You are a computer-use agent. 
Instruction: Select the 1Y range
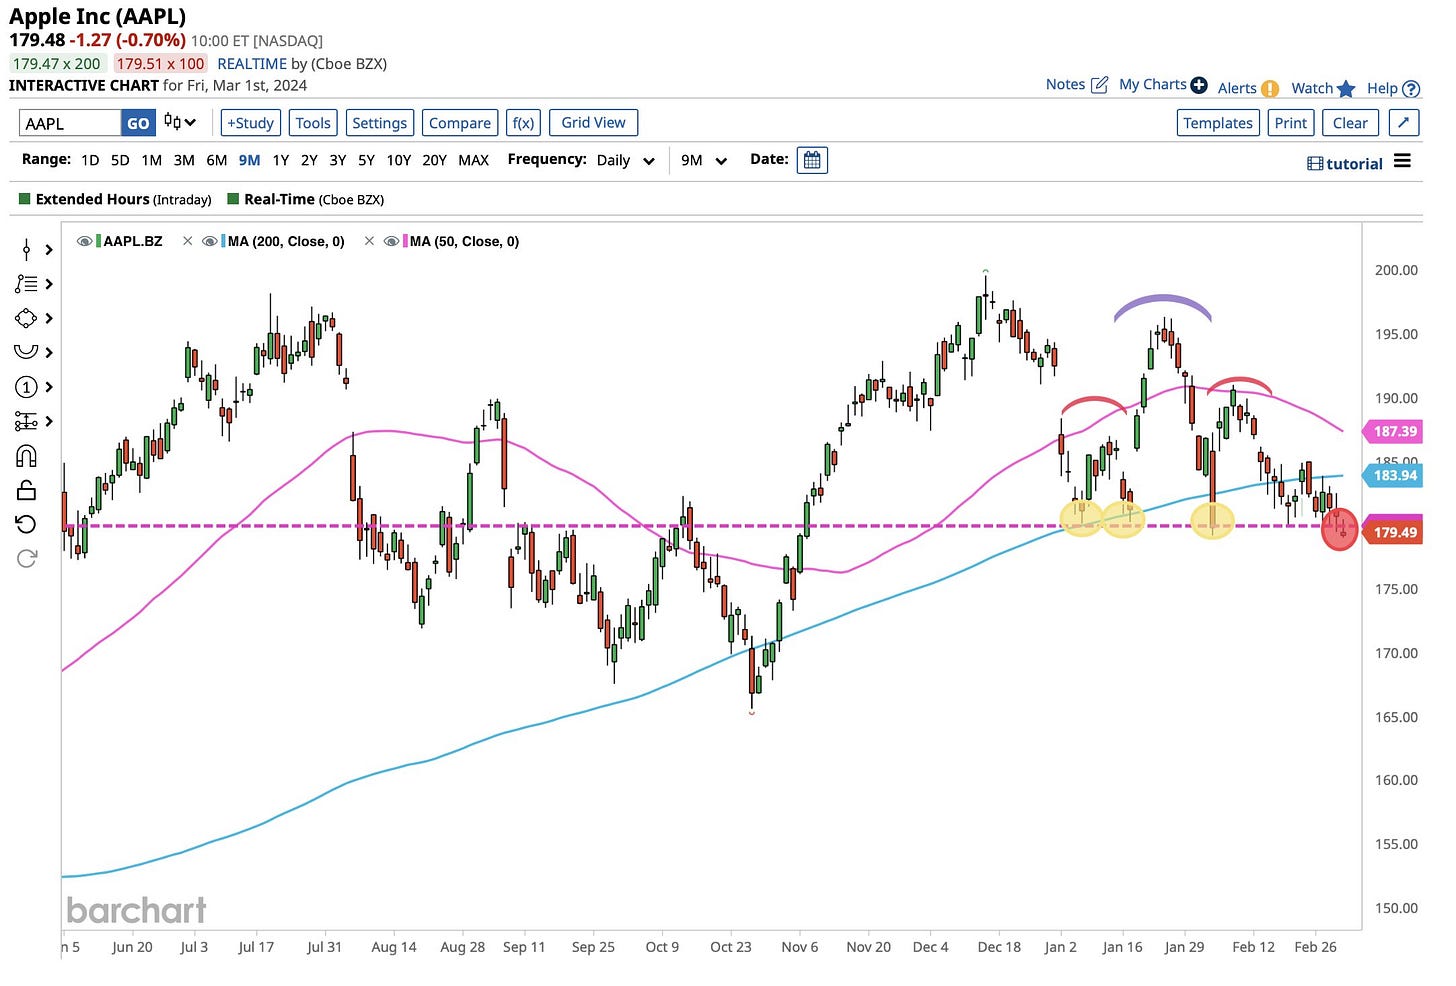click(280, 160)
